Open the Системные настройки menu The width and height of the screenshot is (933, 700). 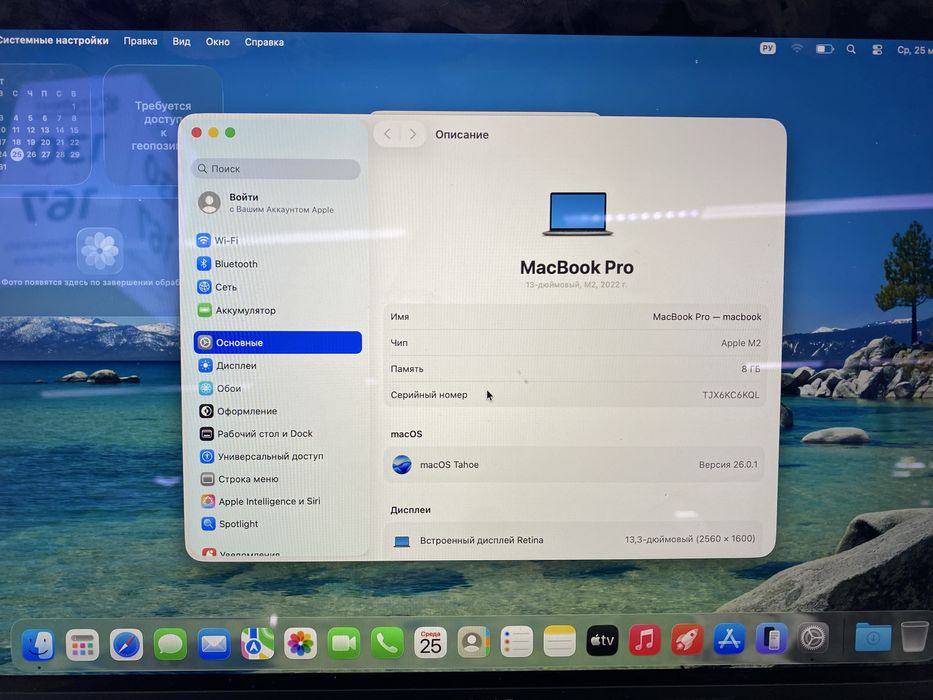click(x=54, y=40)
